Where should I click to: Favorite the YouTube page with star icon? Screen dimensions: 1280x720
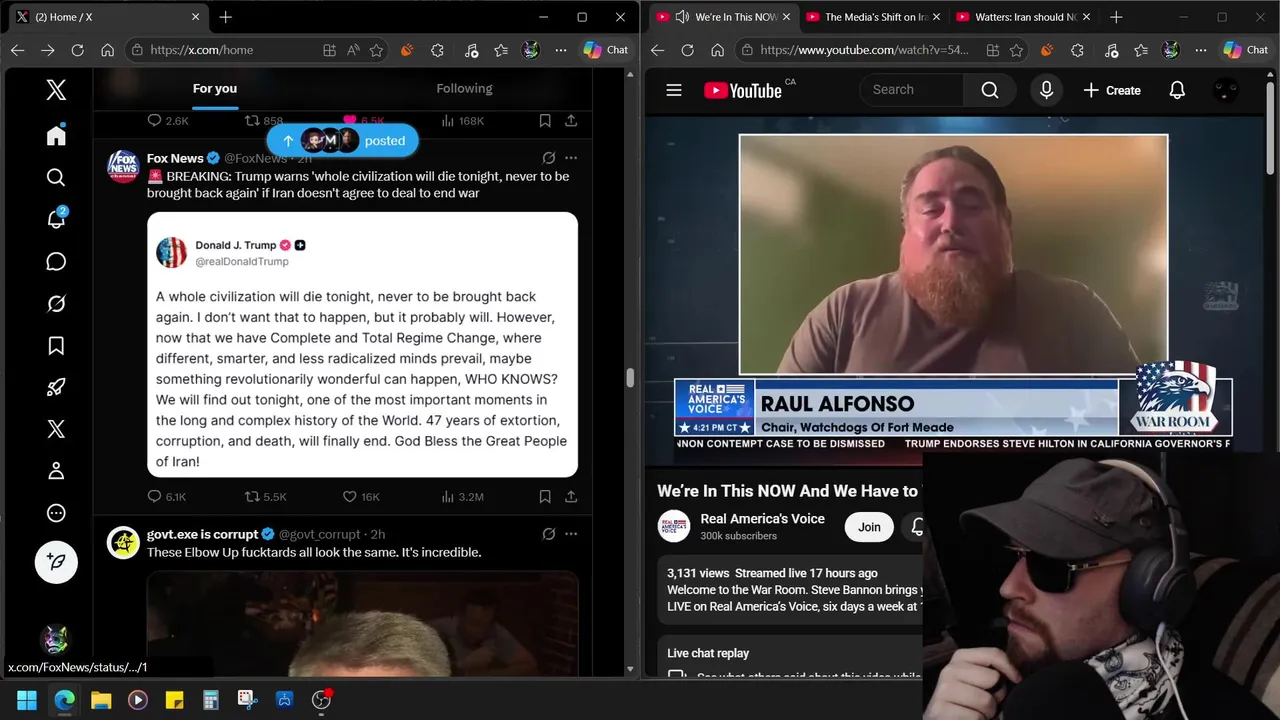click(x=1017, y=50)
